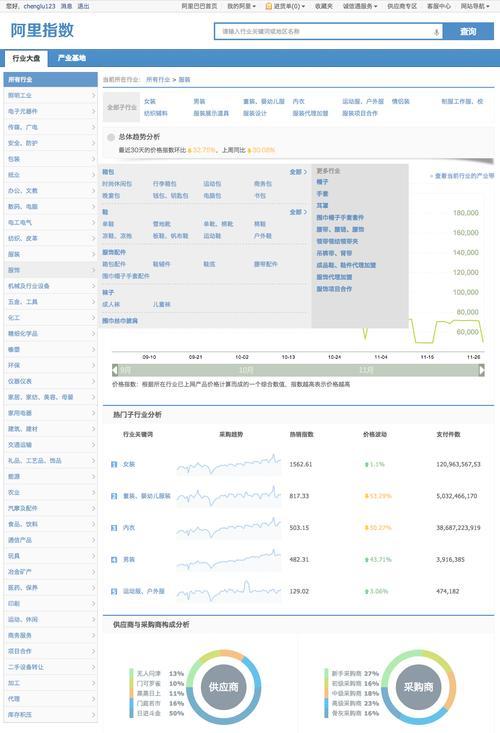Click the 热销指数 column header

[x=301, y=435]
